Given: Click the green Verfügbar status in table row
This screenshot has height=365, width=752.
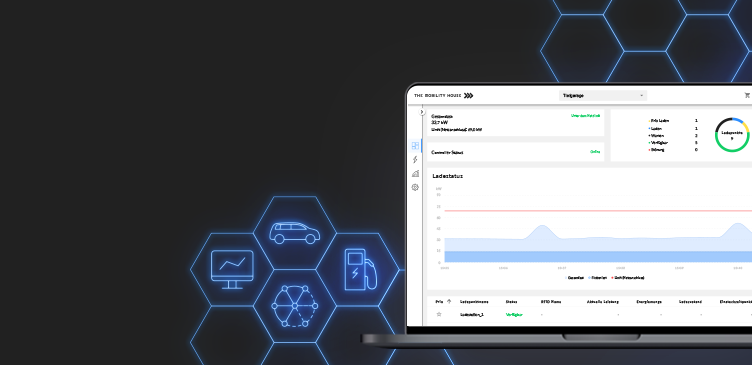Looking at the screenshot, I should pos(514,315).
